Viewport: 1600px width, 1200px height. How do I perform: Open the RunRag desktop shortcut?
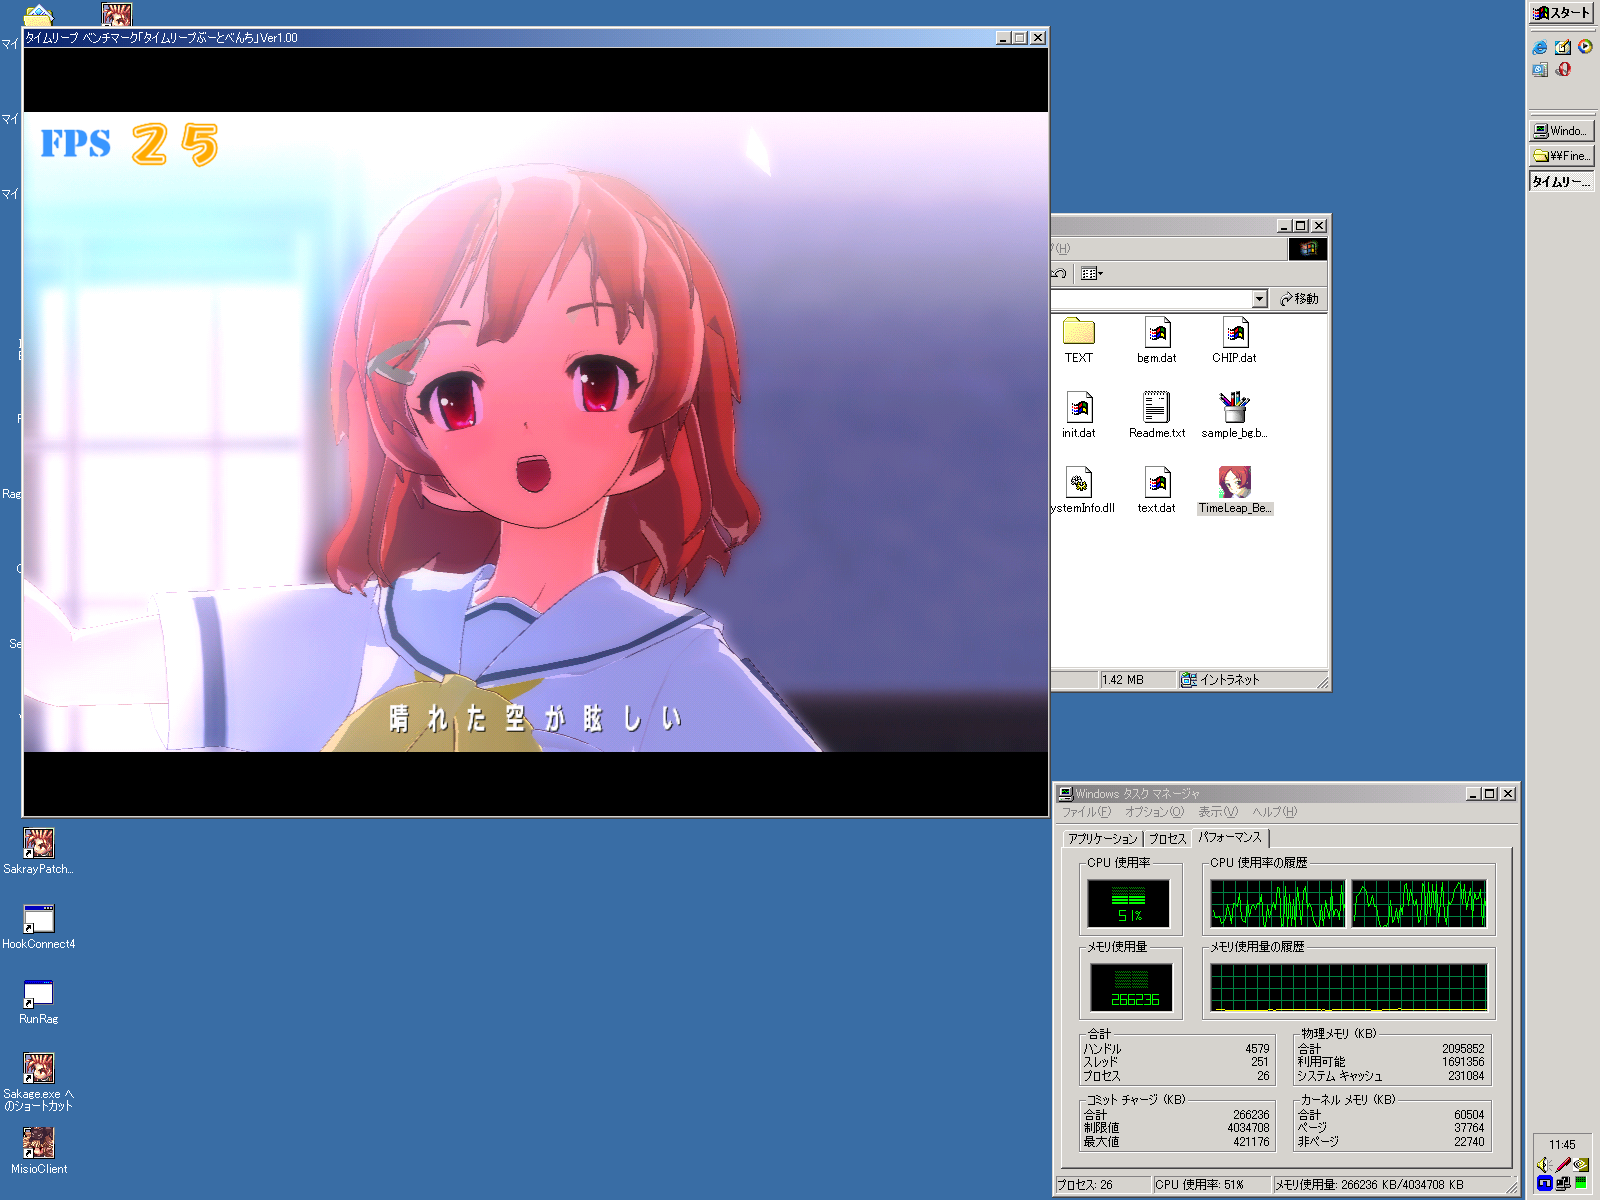tap(38, 995)
